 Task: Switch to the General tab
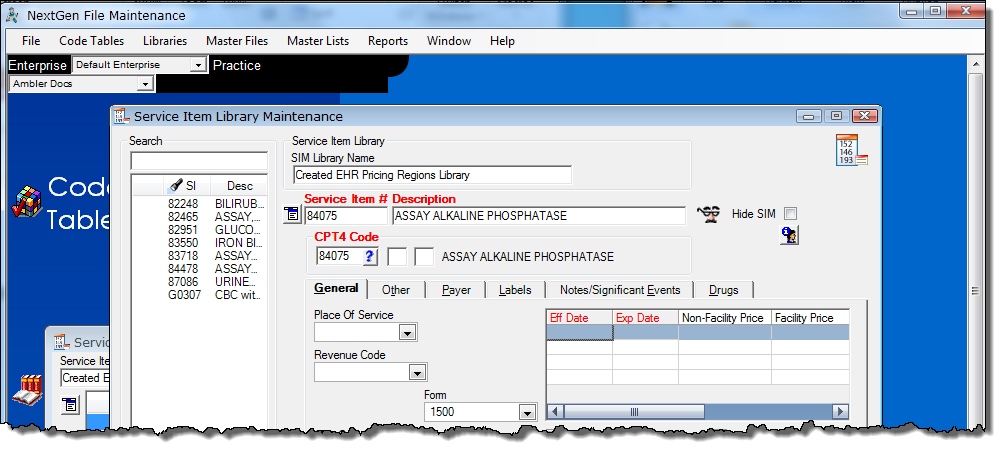tap(336, 288)
